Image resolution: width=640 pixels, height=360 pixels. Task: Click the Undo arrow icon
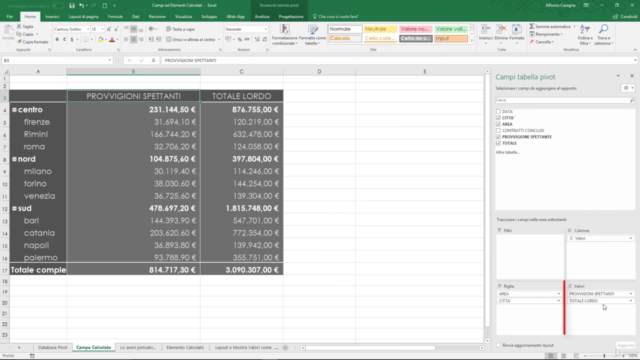(x=82, y=6)
